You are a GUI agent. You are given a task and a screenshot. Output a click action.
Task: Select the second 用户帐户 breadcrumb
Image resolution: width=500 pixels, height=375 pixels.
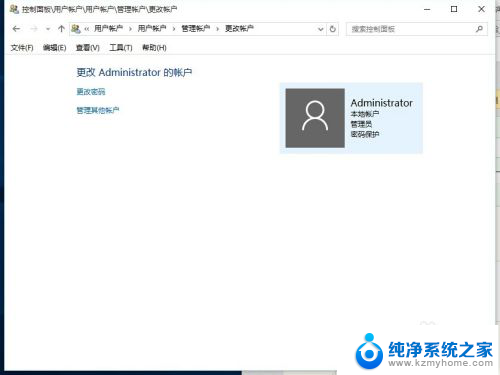tap(152, 29)
